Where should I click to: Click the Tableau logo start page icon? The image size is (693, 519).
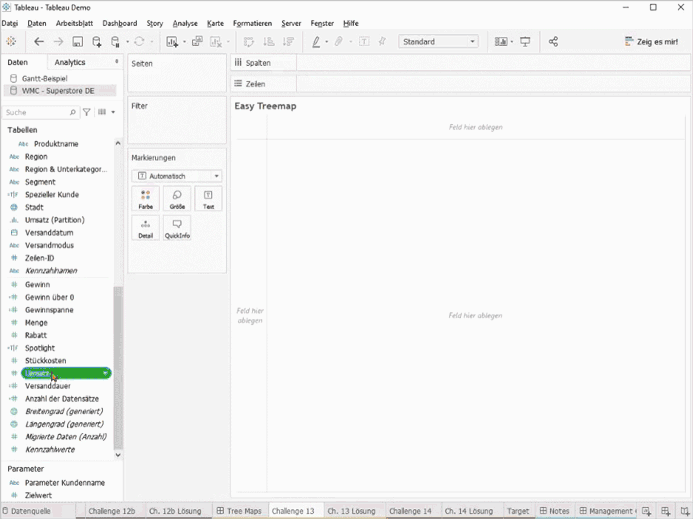11,42
